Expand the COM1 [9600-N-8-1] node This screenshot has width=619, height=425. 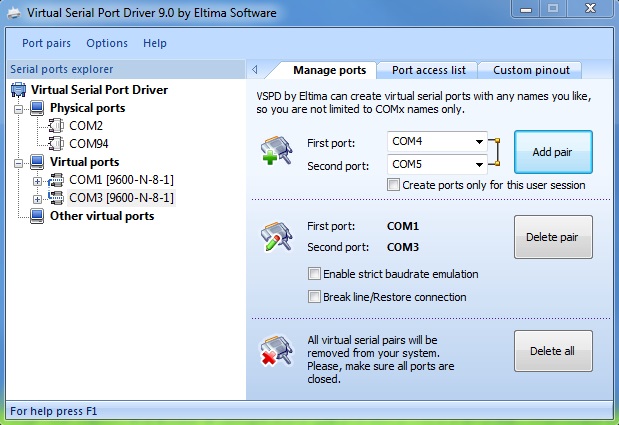[x=37, y=181]
